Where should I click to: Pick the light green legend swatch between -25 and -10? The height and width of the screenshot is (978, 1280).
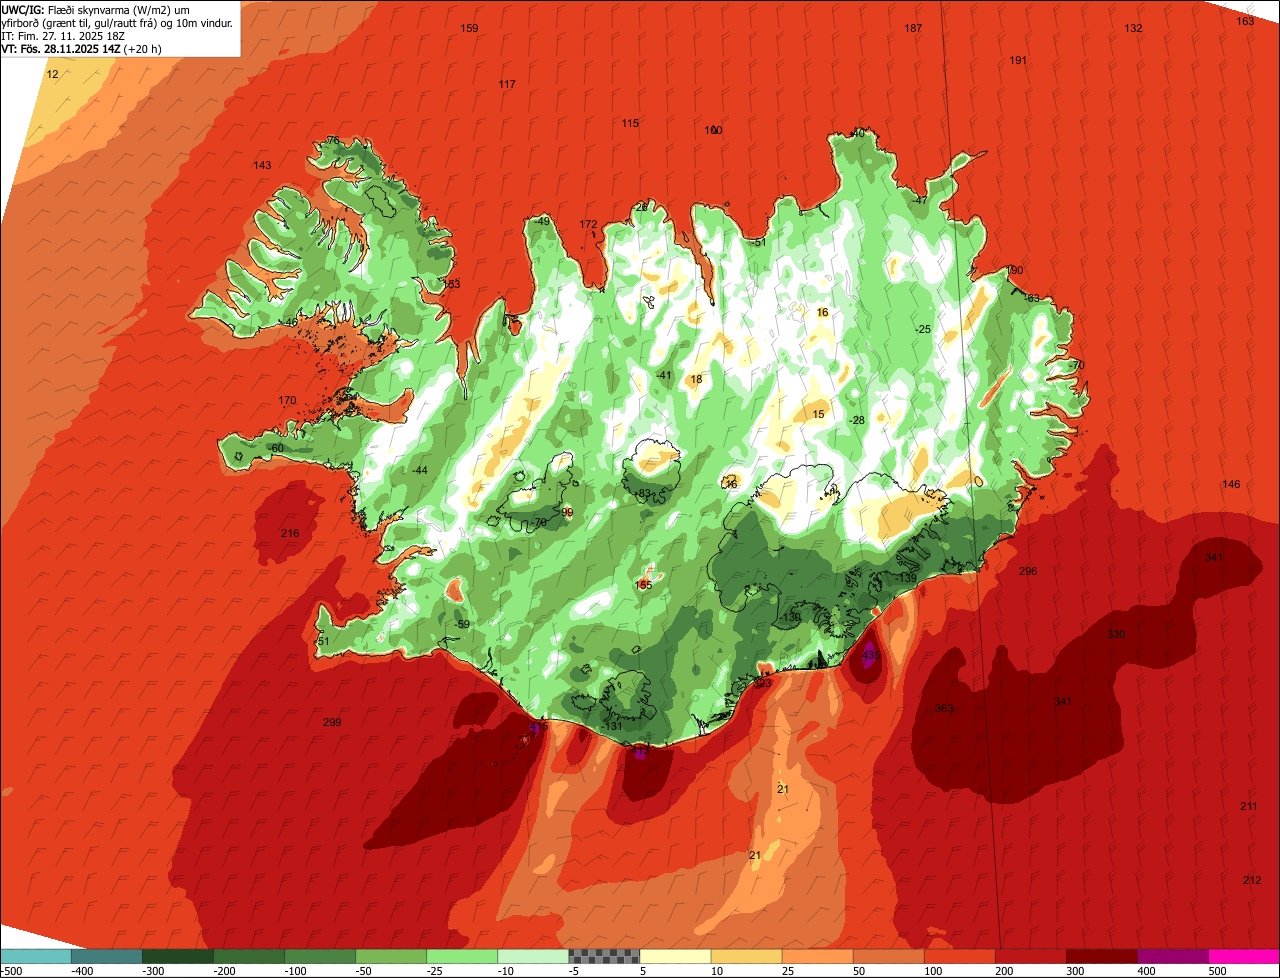click(462, 956)
